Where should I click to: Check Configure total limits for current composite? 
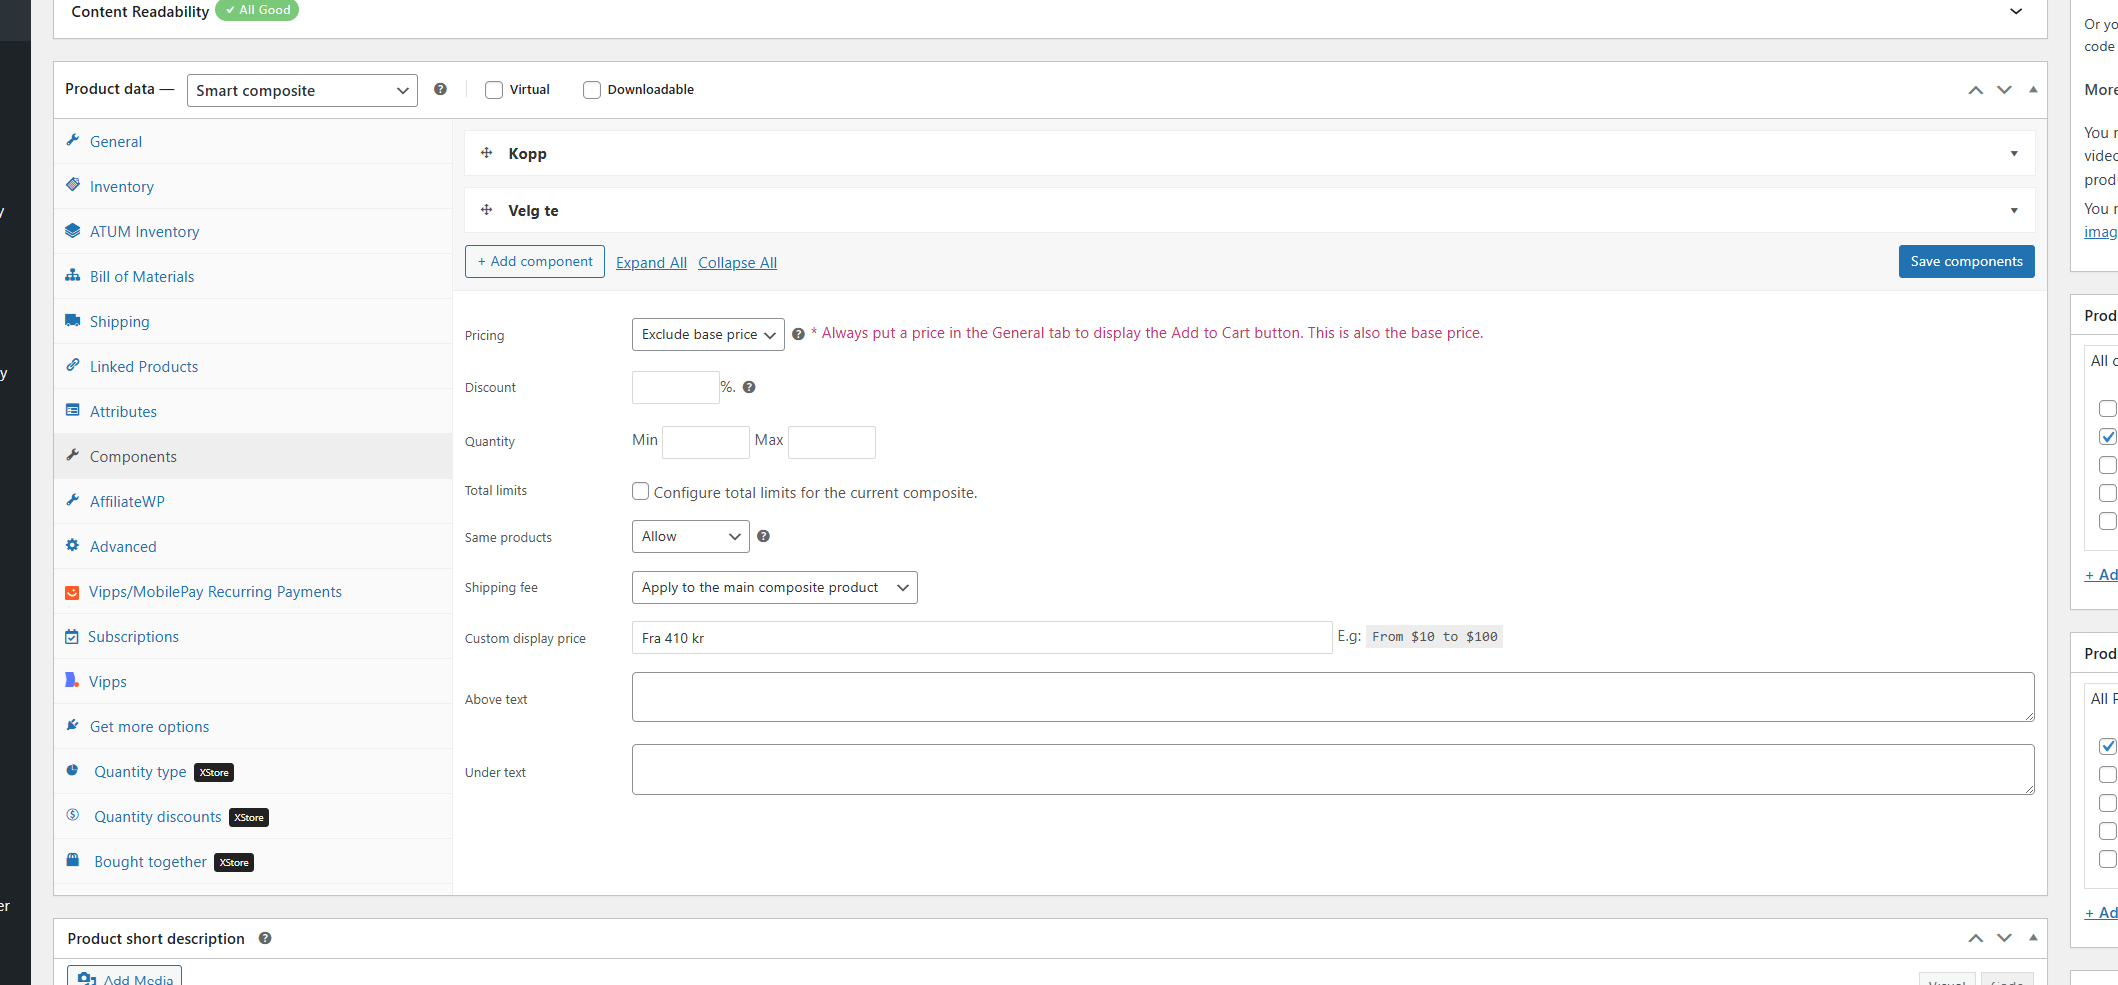click(x=641, y=491)
